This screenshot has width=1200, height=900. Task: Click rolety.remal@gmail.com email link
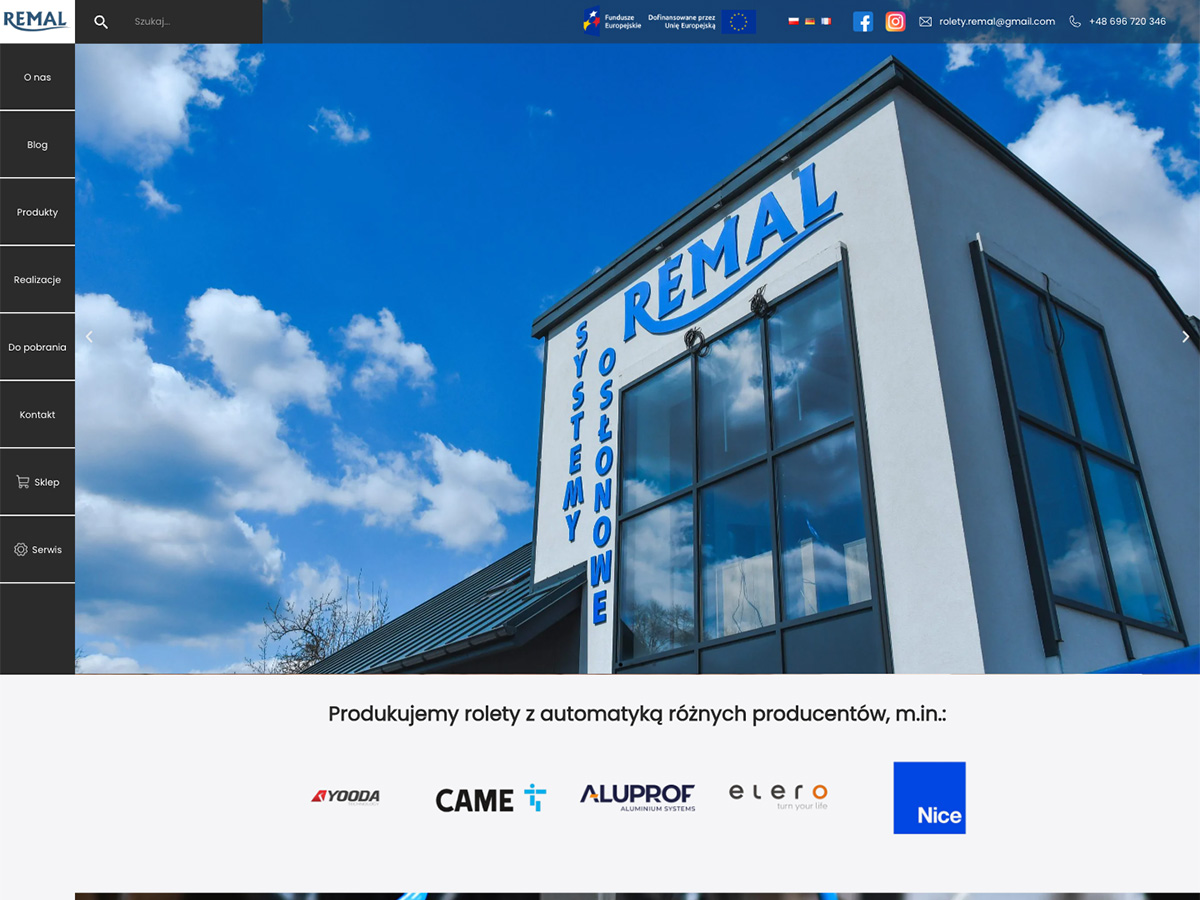997,21
